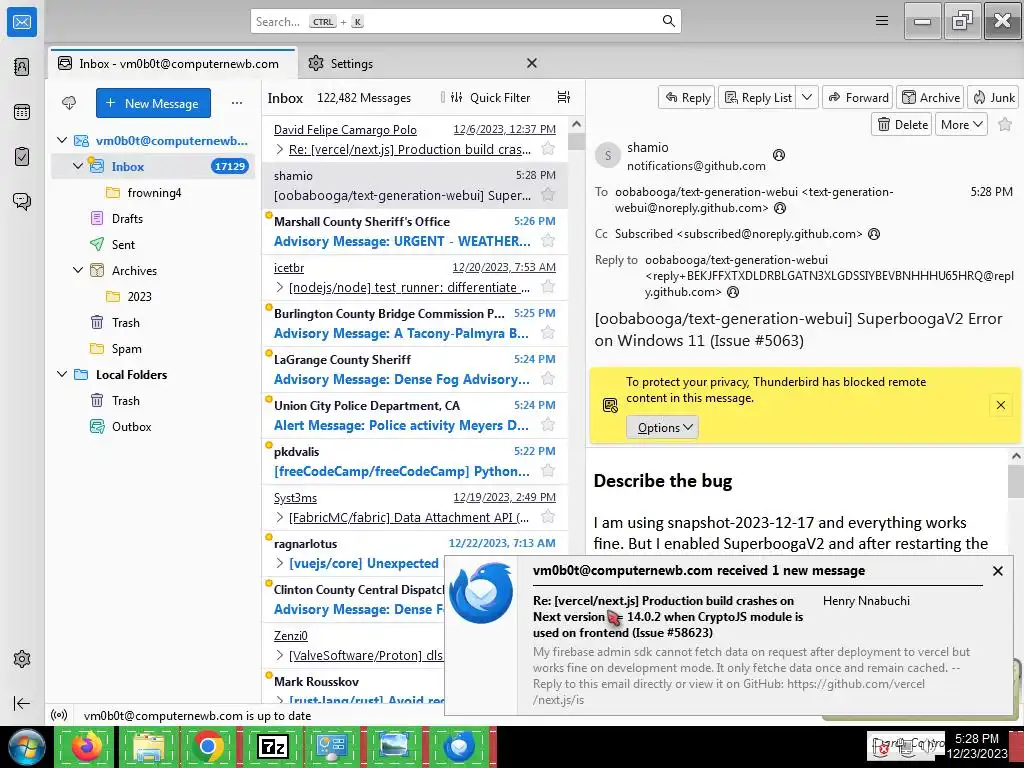
Task: Click the online status indicator in status bar
Action: [x=59, y=716]
